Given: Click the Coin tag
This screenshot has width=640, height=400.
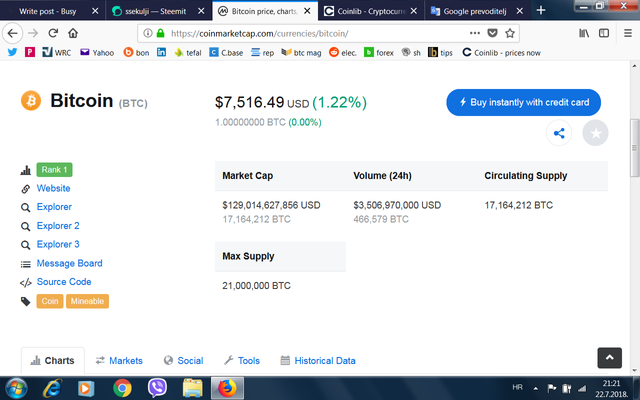Looking at the screenshot, I should (x=50, y=301).
